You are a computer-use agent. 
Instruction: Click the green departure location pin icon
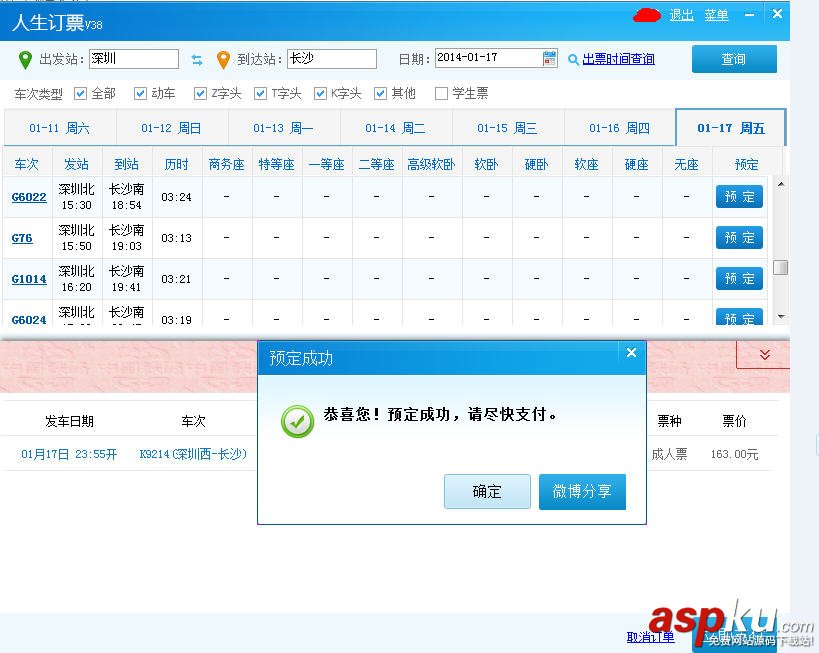coord(25,60)
